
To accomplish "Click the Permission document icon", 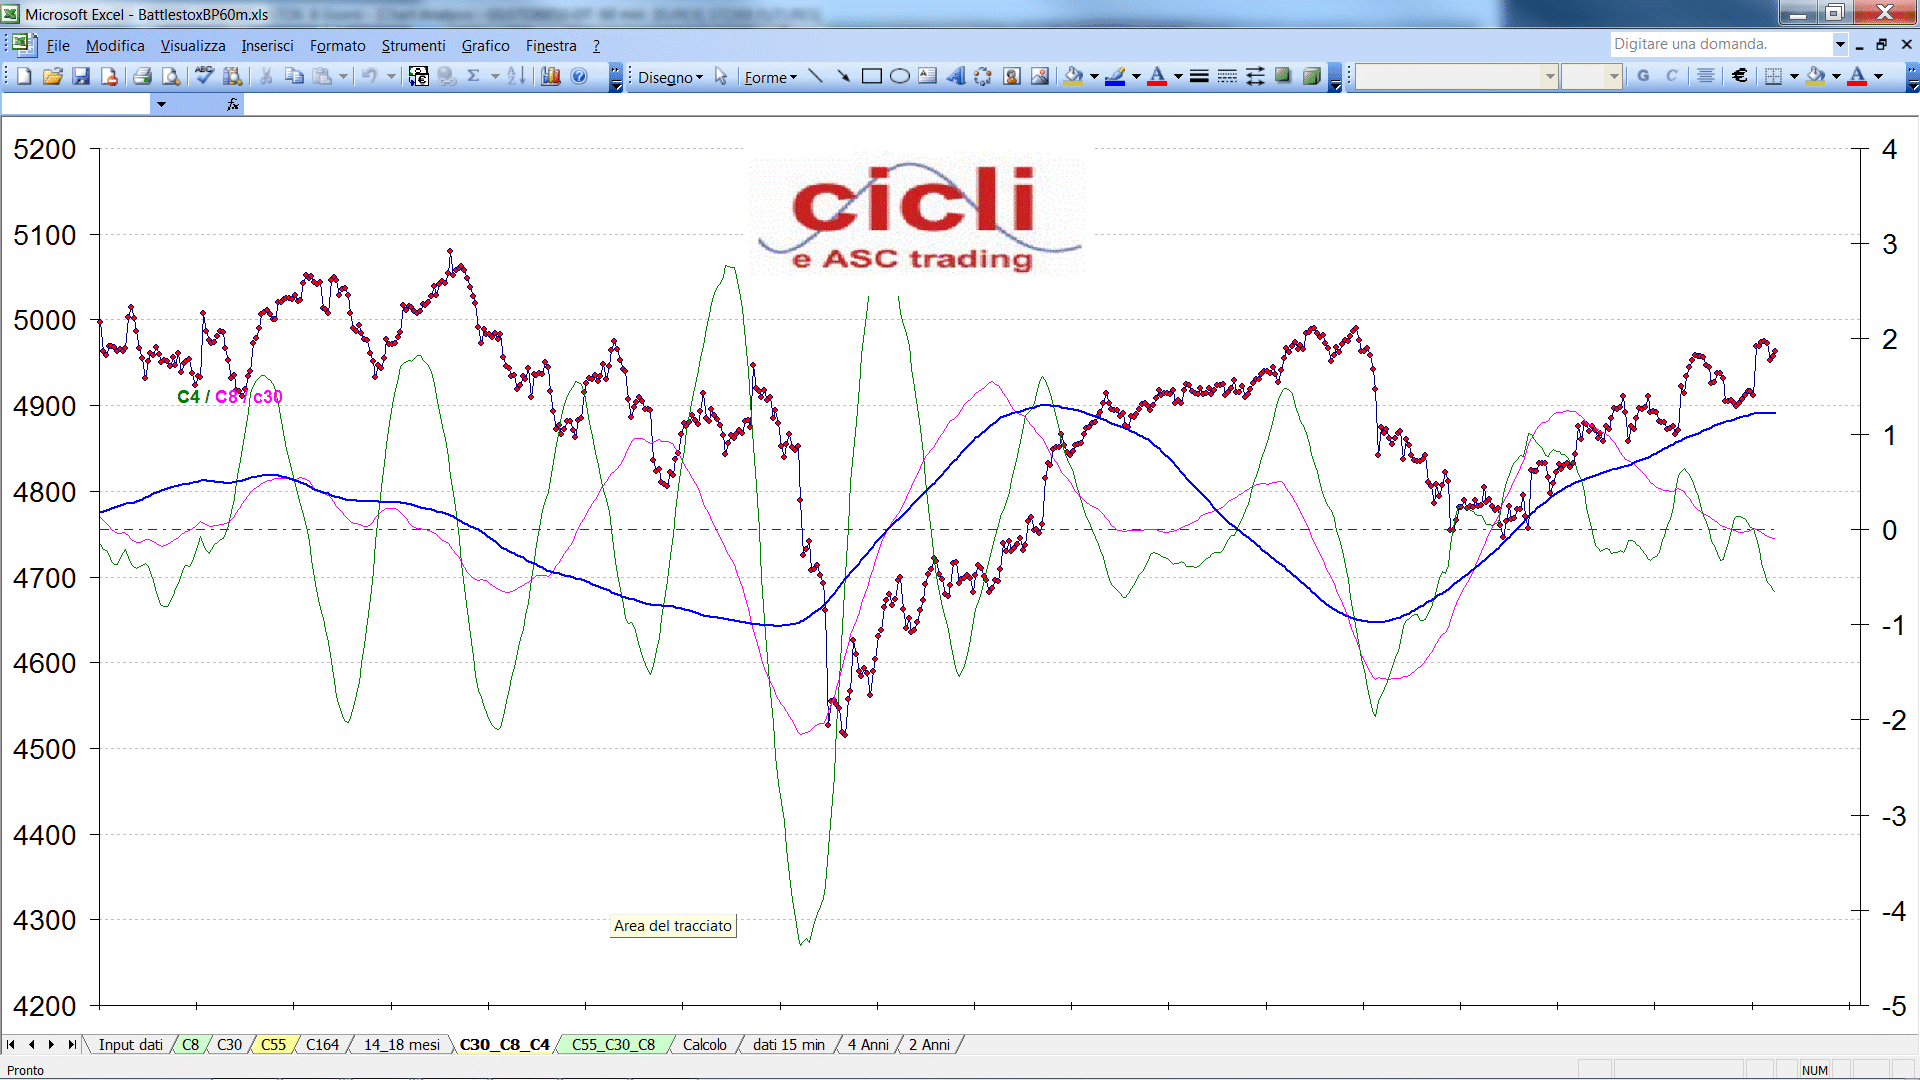I will click(x=109, y=77).
